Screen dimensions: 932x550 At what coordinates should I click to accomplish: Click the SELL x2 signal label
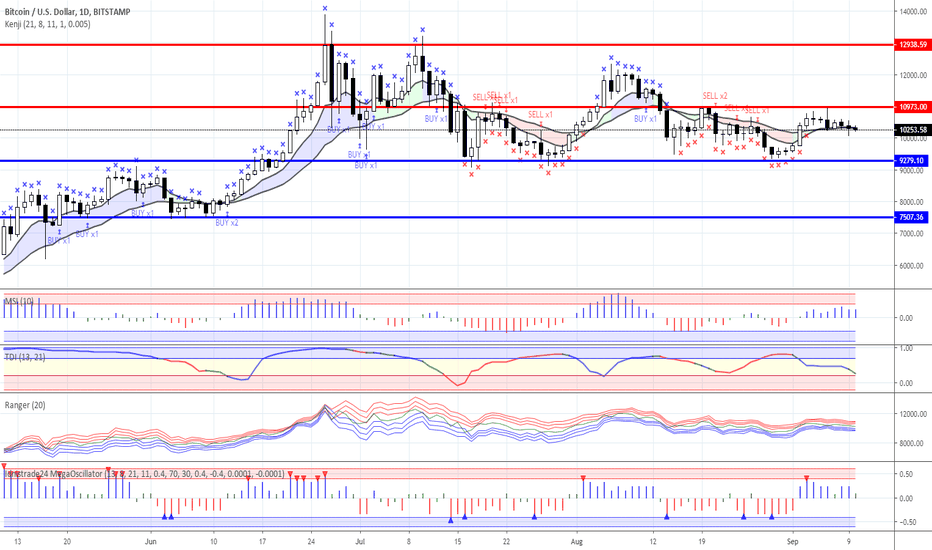click(x=714, y=96)
